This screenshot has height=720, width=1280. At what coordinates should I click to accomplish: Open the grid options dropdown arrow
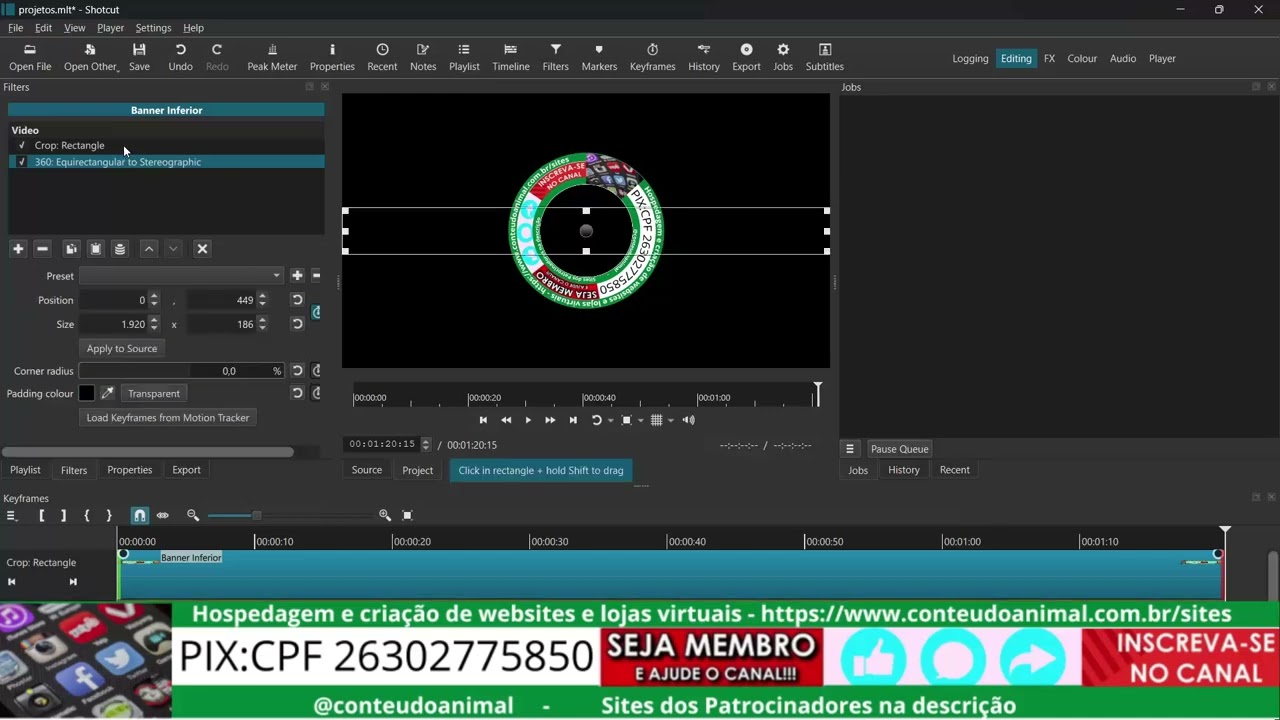[671, 421]
